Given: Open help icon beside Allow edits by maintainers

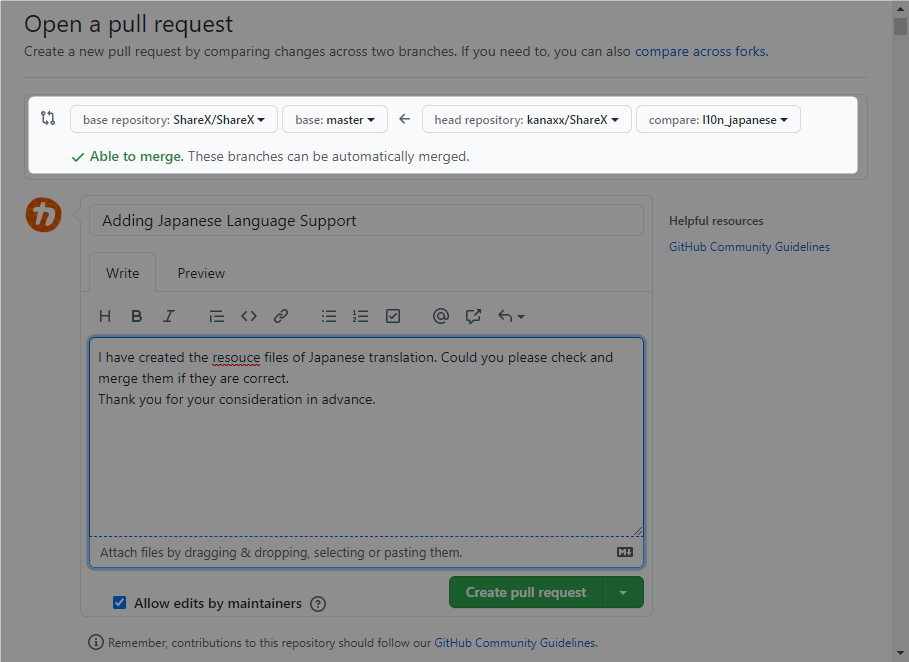Looking at the screenshot, I should [318, 604].
